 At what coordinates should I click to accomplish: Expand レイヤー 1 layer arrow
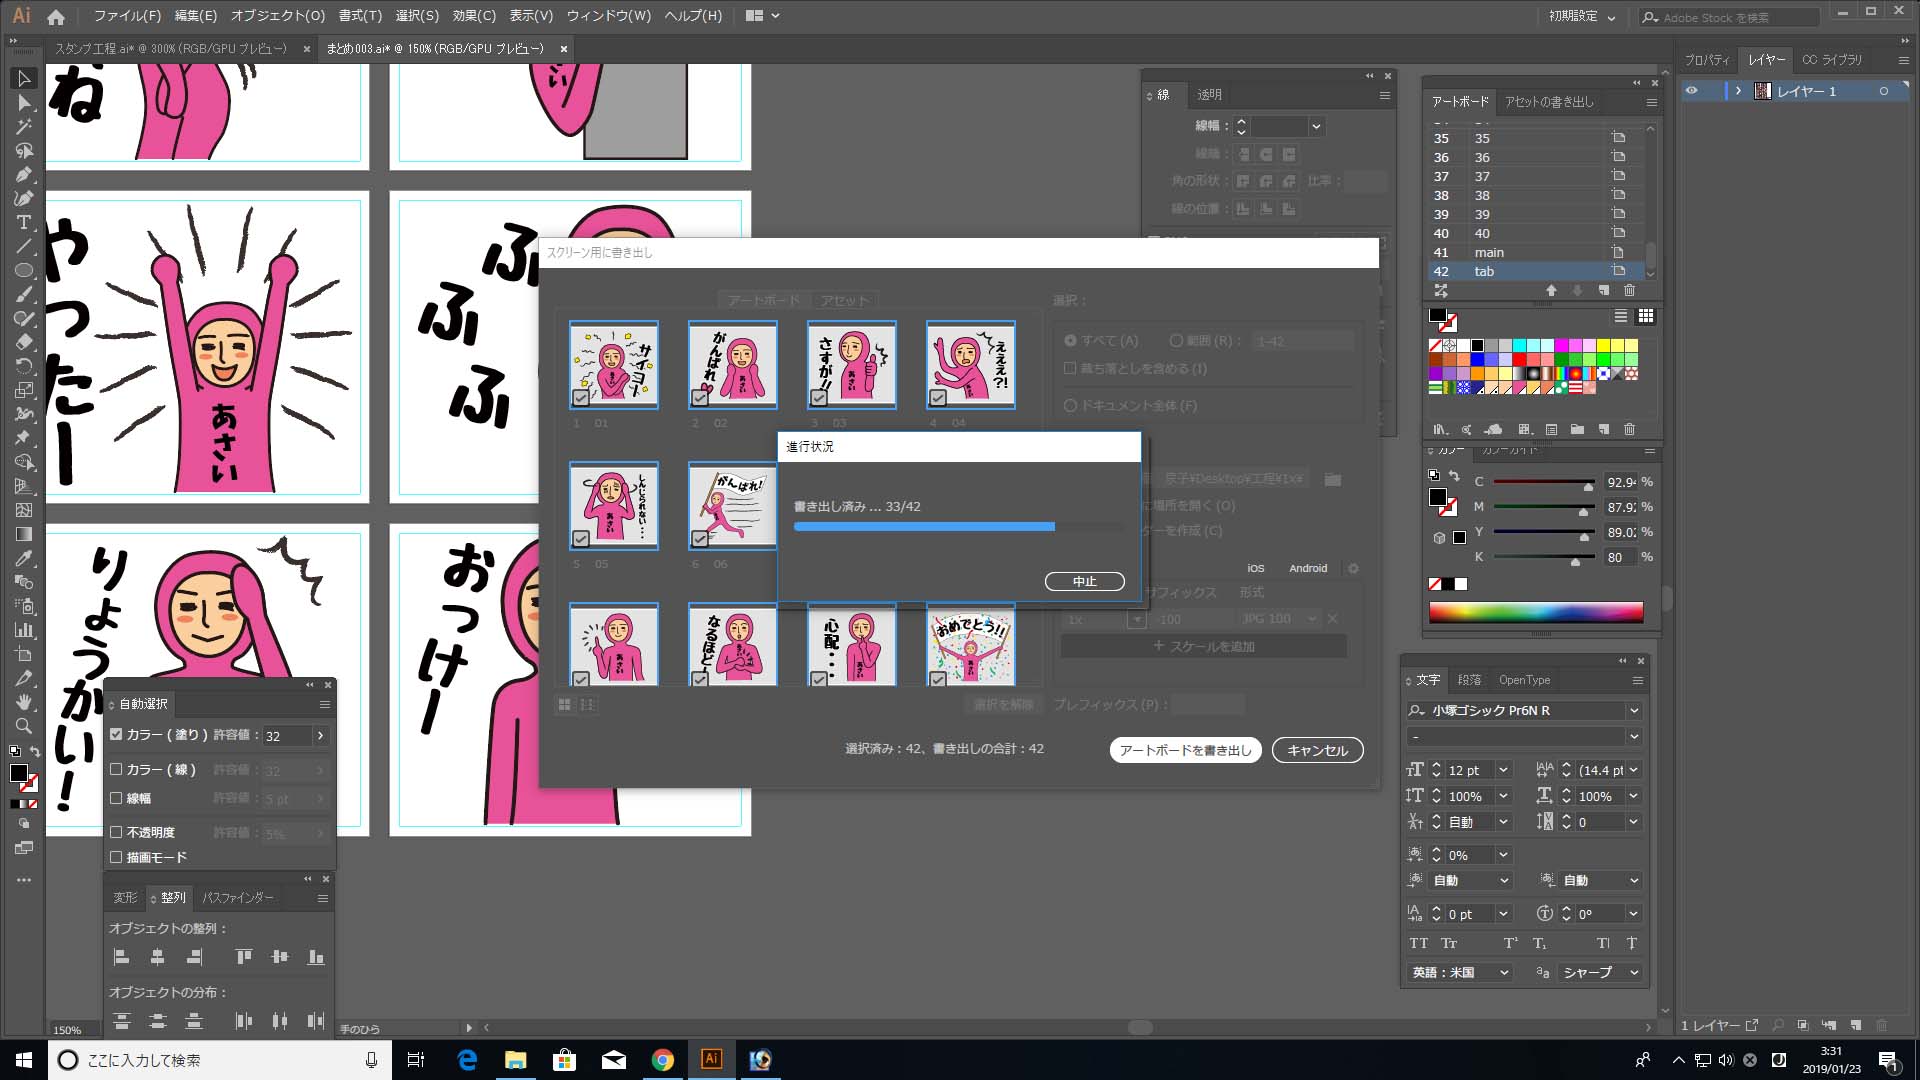click(1738, 91)
